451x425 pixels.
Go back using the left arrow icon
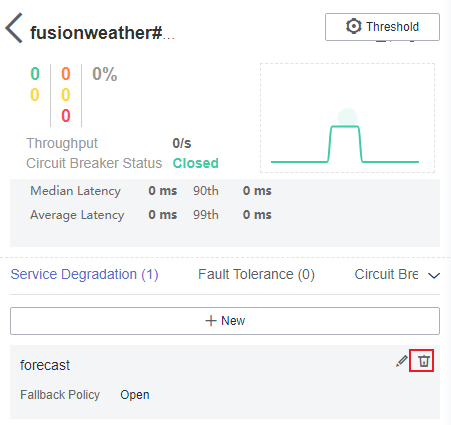pos(14,28)
